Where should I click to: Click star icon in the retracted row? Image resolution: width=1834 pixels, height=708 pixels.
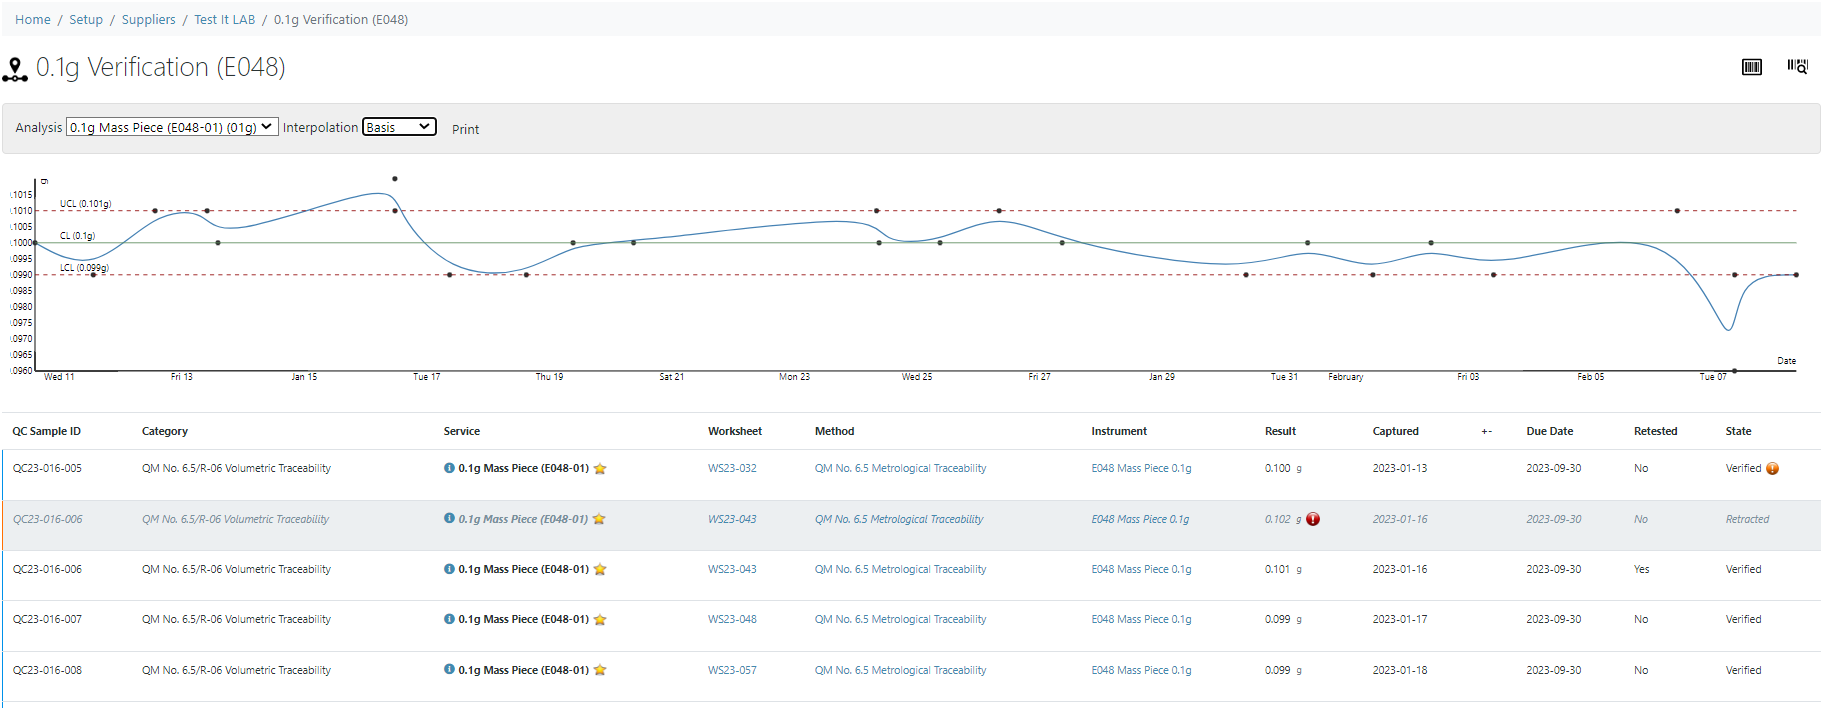tap(599, 519)
